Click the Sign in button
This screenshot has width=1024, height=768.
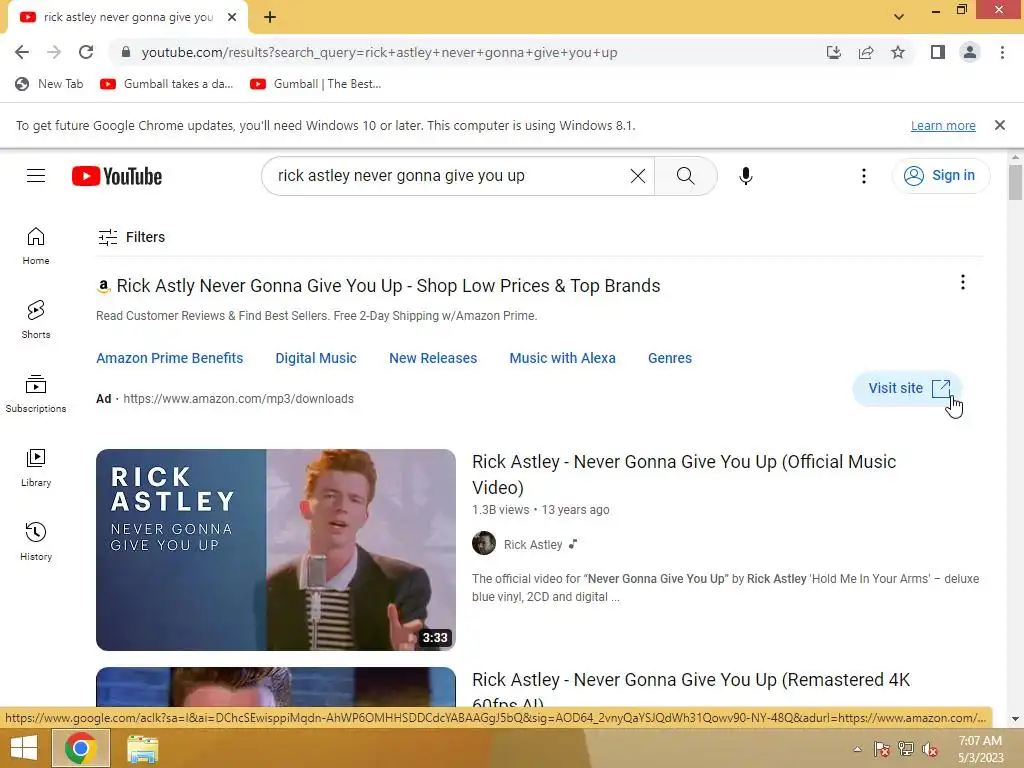940,176
